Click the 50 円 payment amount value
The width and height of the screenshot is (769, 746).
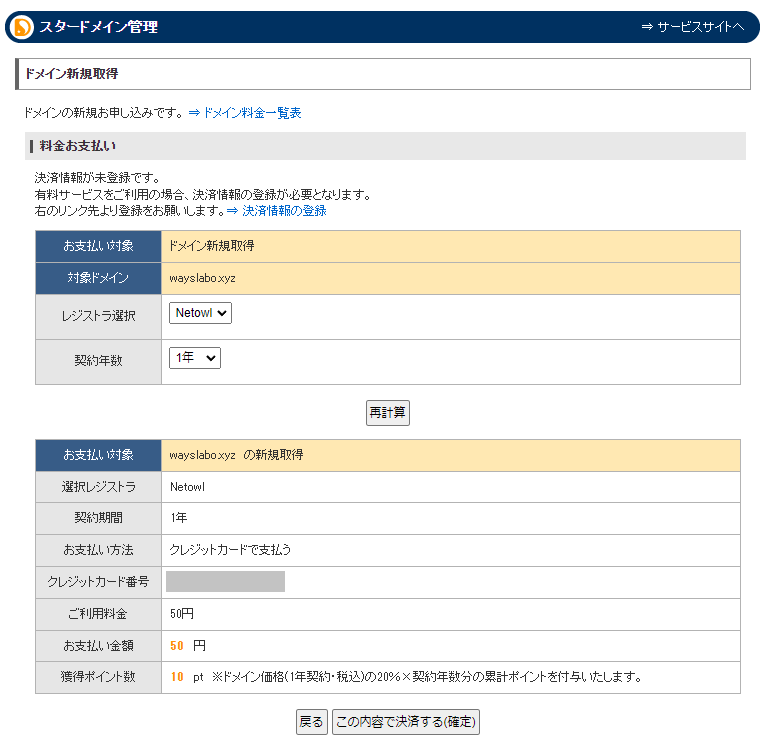pyautogui.click(x=188, y=646)
